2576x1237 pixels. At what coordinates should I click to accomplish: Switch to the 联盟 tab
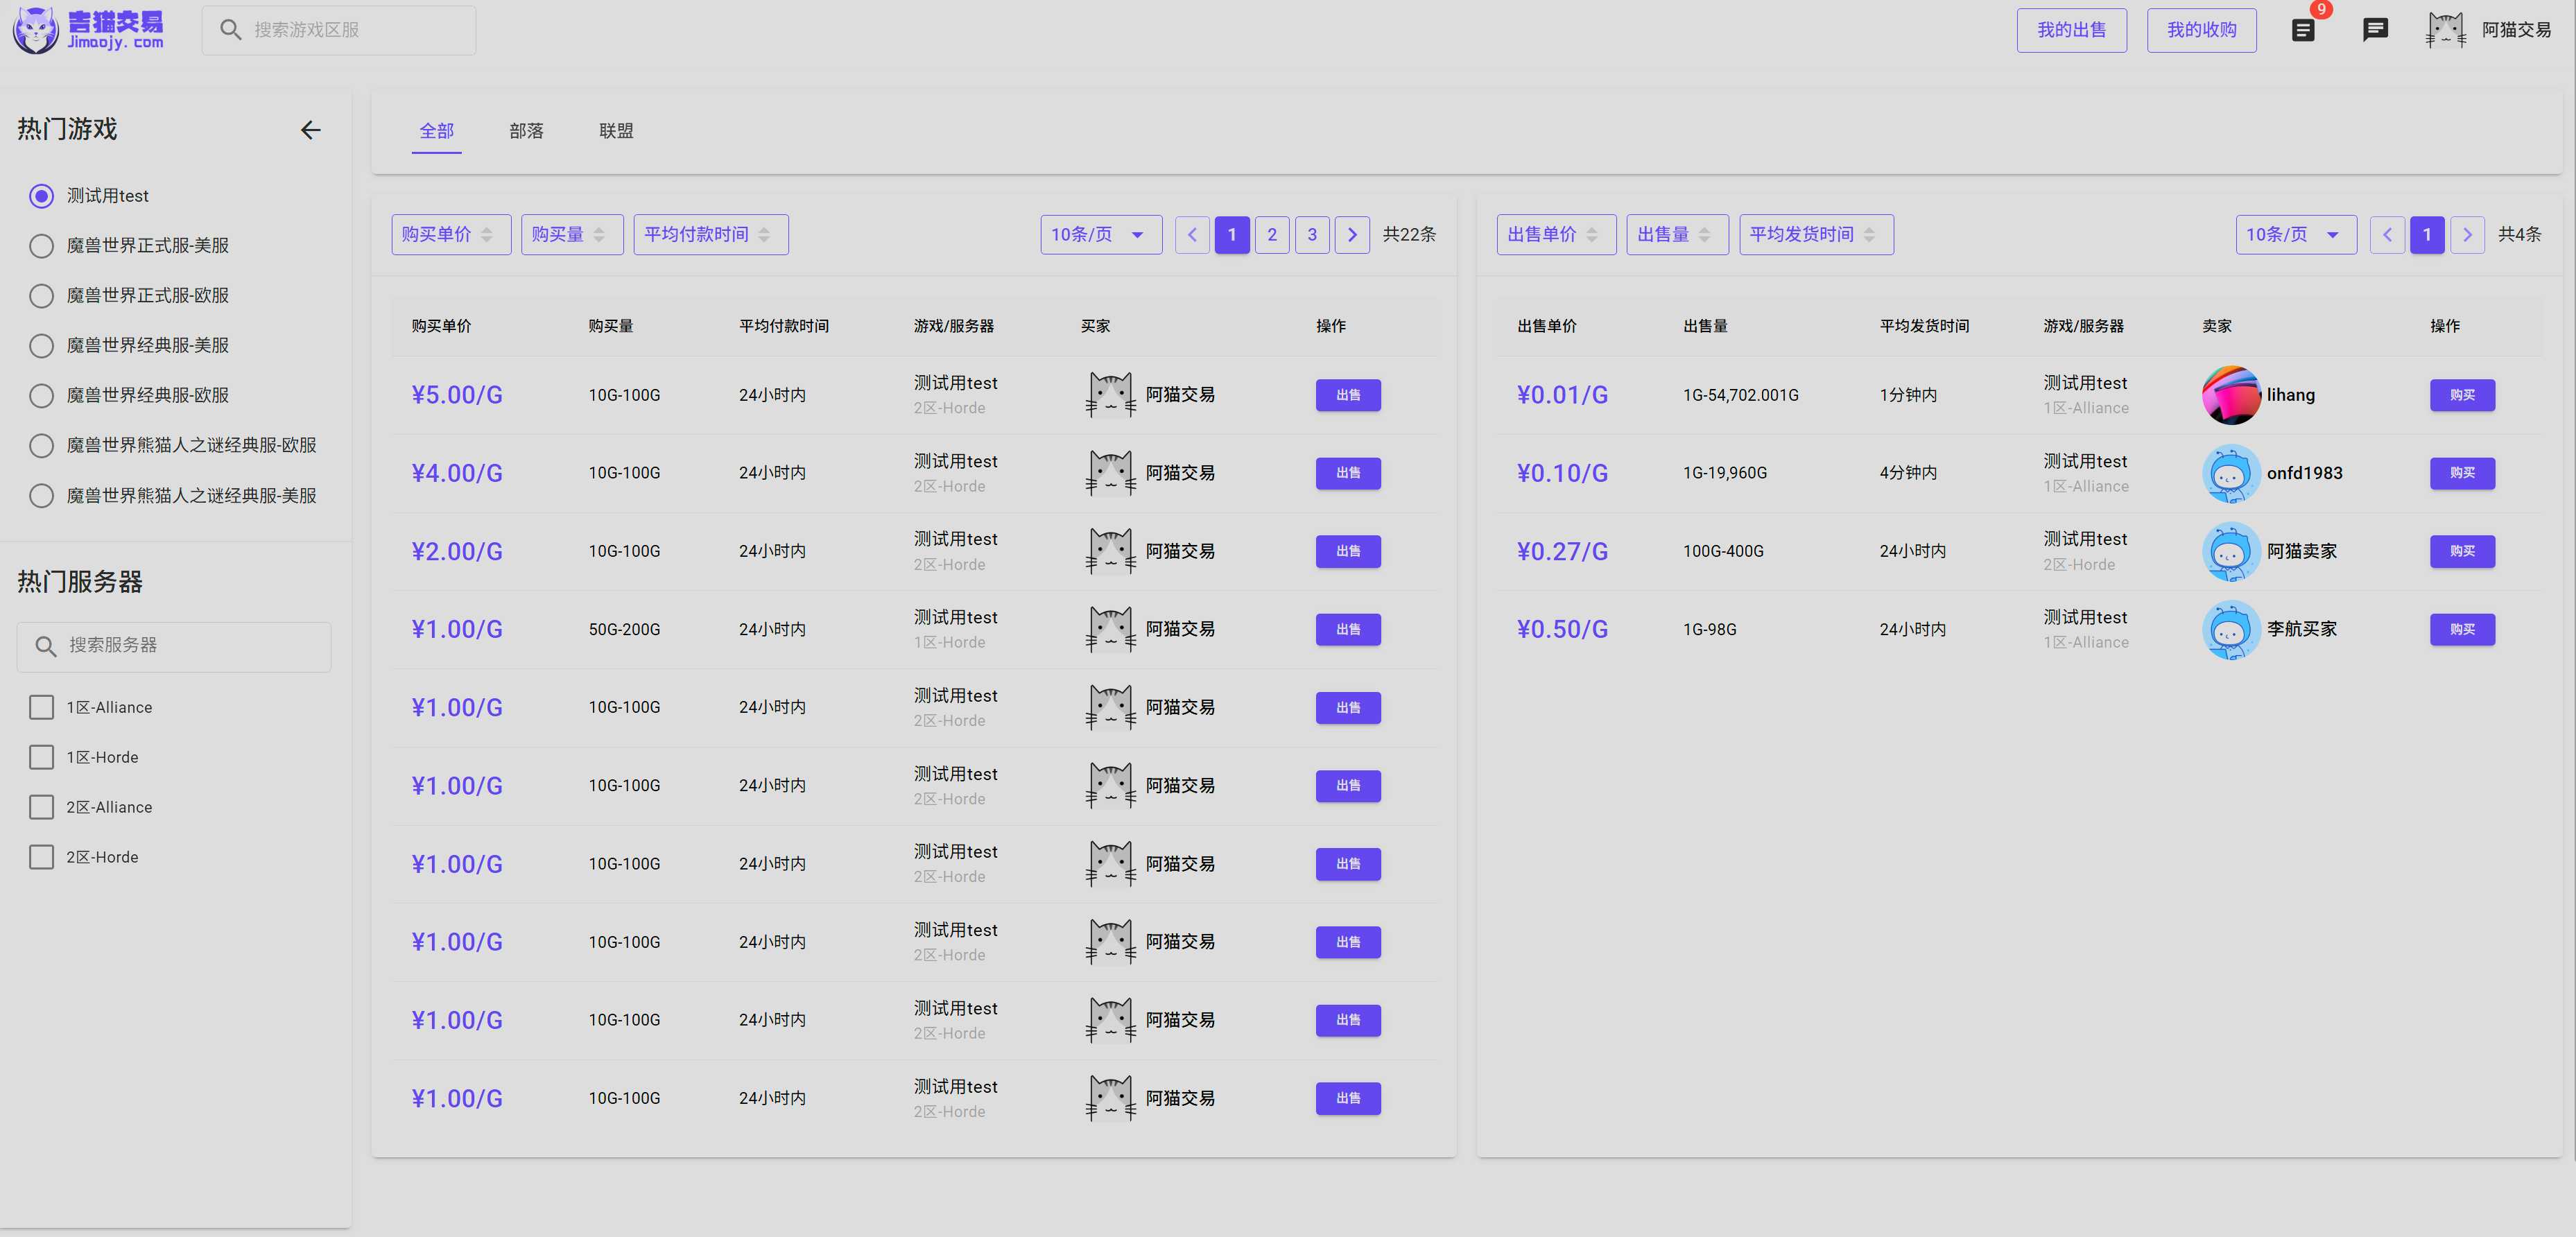tap(616, 131)
